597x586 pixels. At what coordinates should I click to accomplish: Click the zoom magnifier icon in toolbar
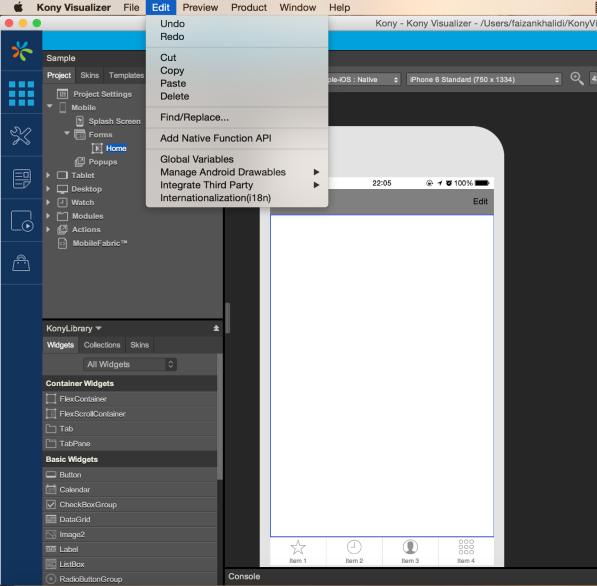[x=577, y=79]
